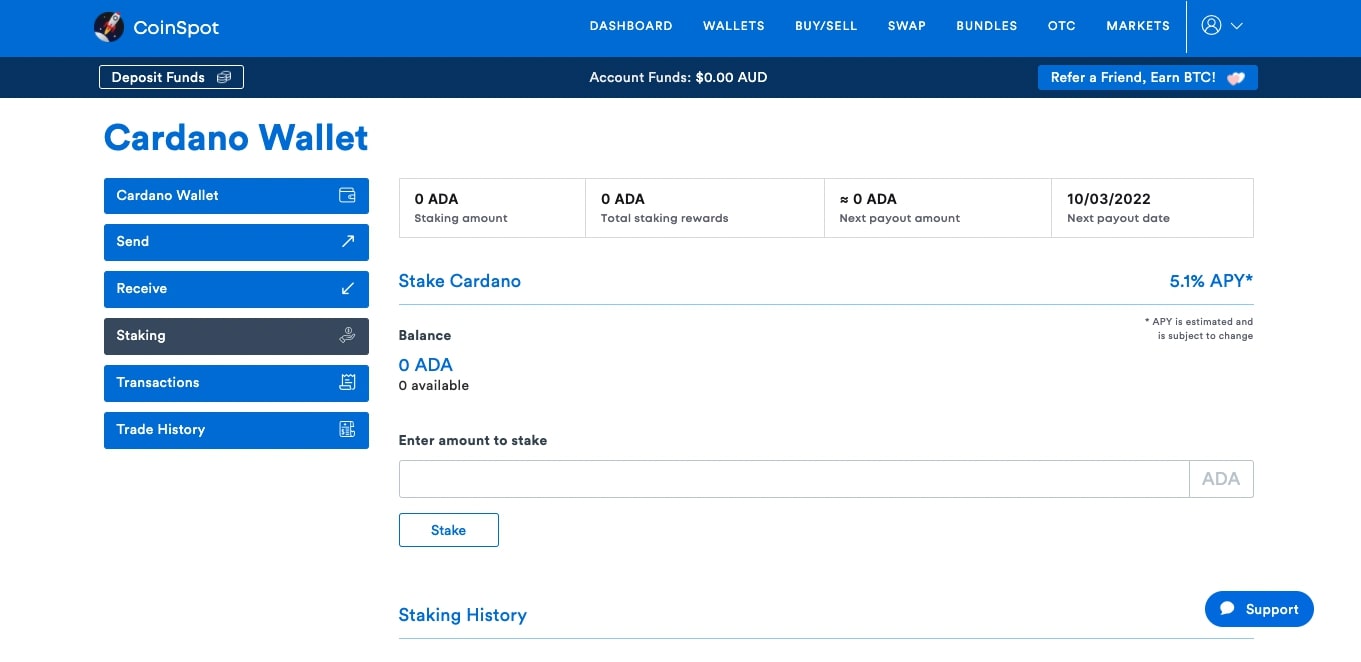Open the user account profile icon
Image resolution: width=1361 pixels, height=662 pixels.
pyautogui.click(x=1211, y=26)
